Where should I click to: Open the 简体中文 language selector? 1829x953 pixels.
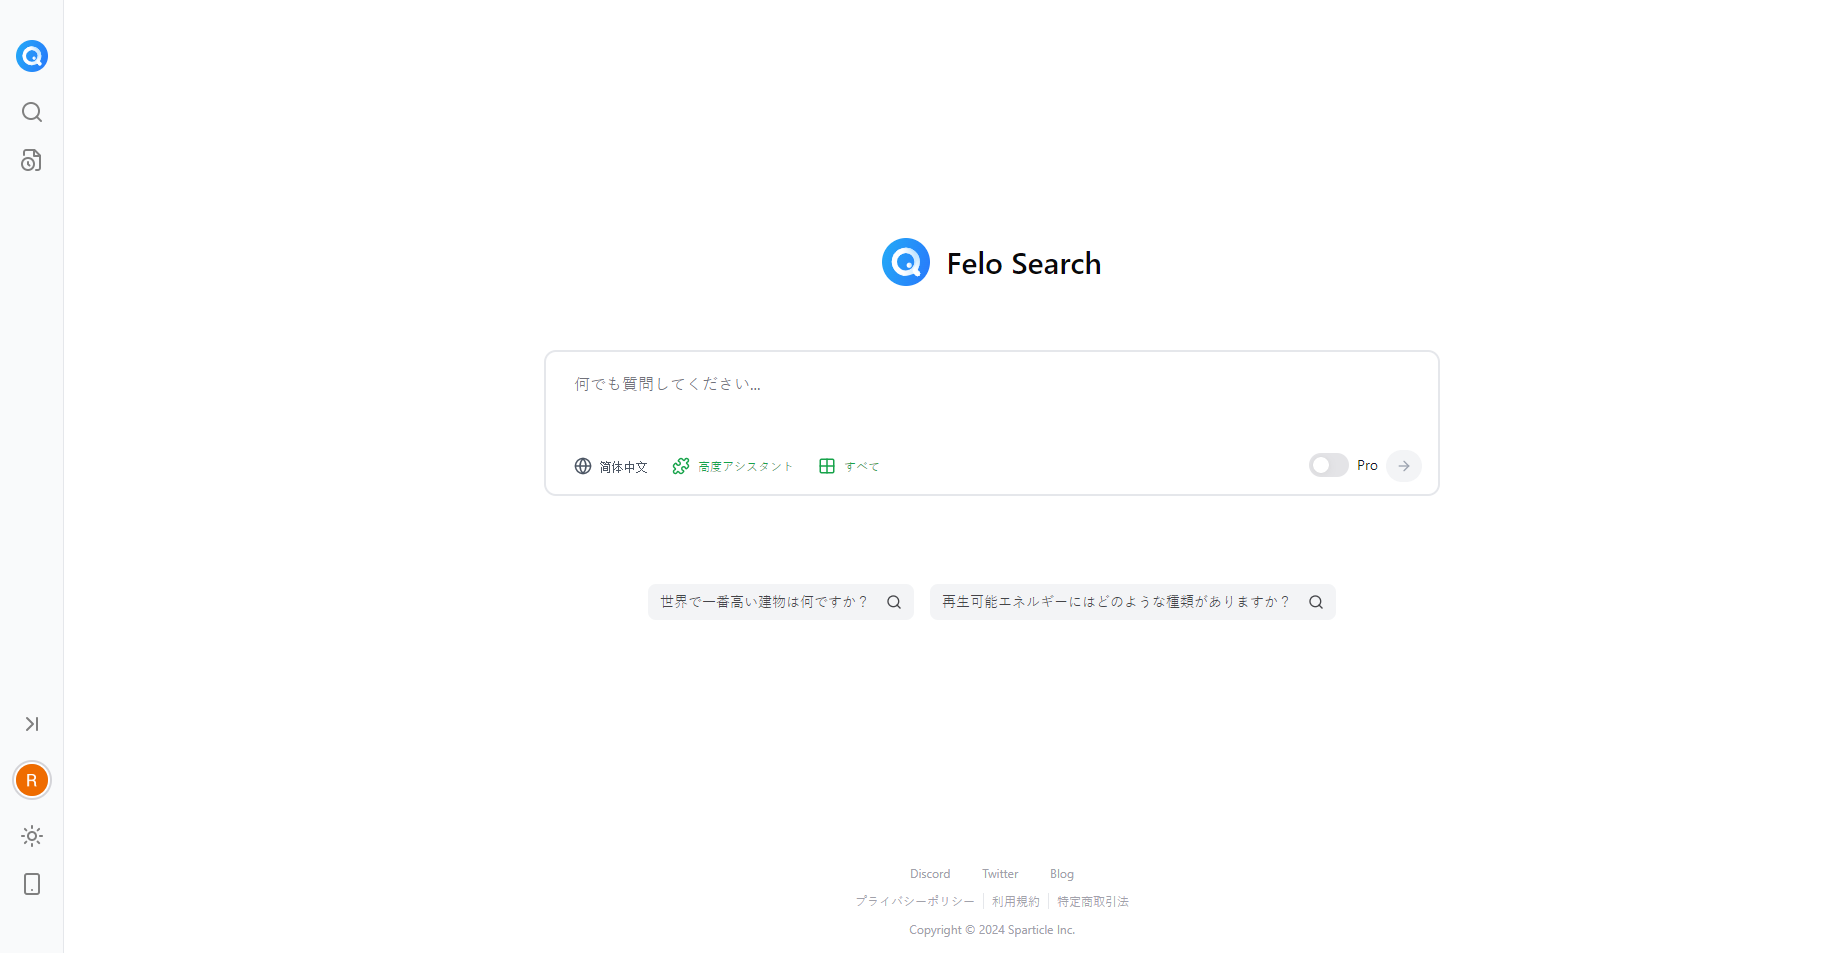point(611,466)
